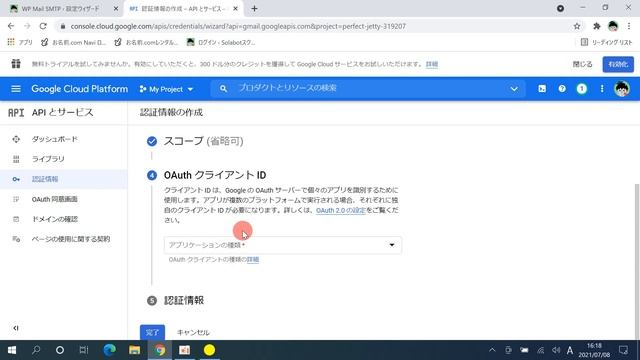
Task: Click the dashboard icon beside ダッシュボード
Action: (16, 139)
